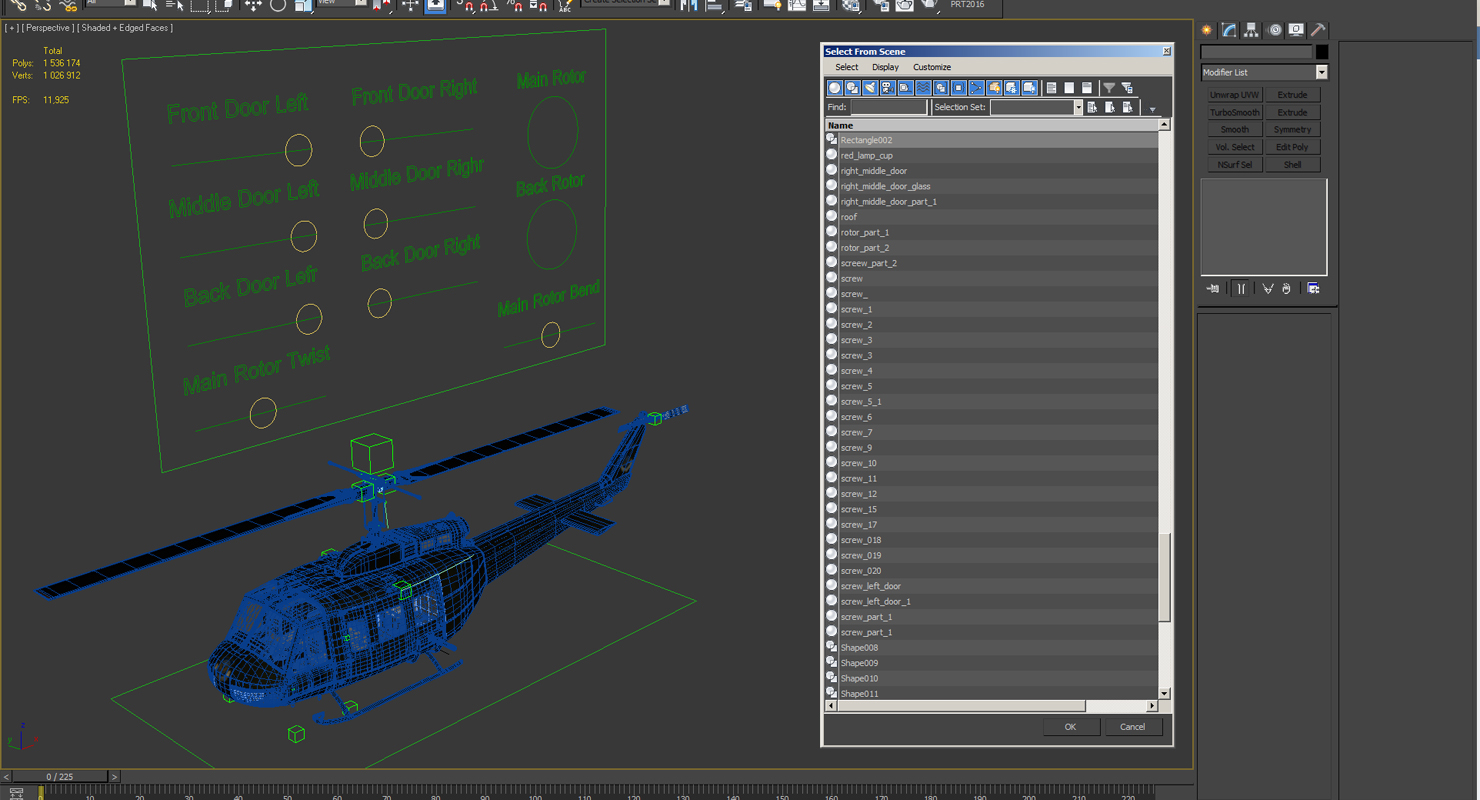Toggle Display Shapes filter icon

coord(852,88)
